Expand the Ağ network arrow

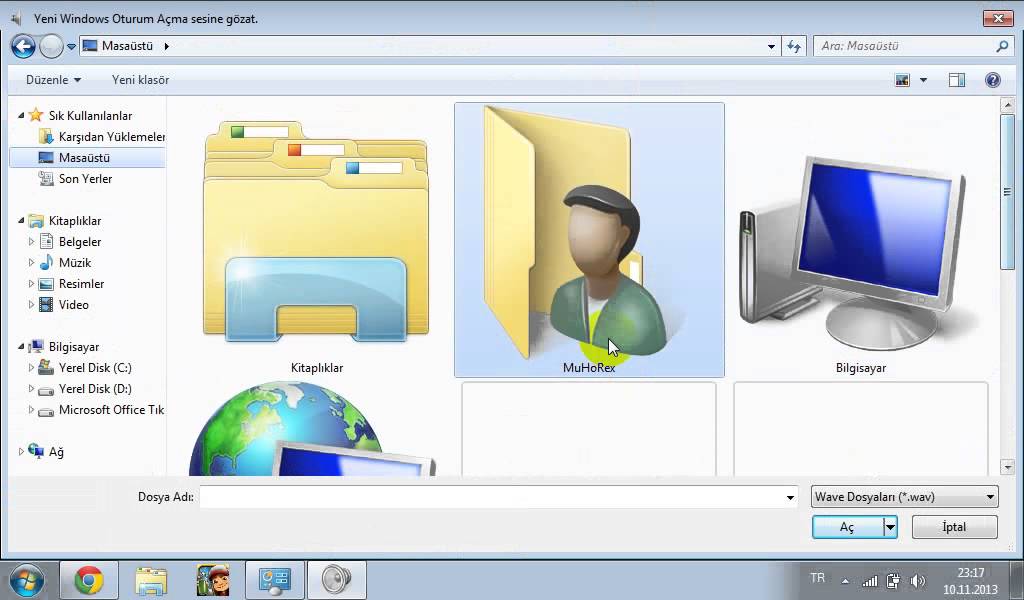click(21, 452)
